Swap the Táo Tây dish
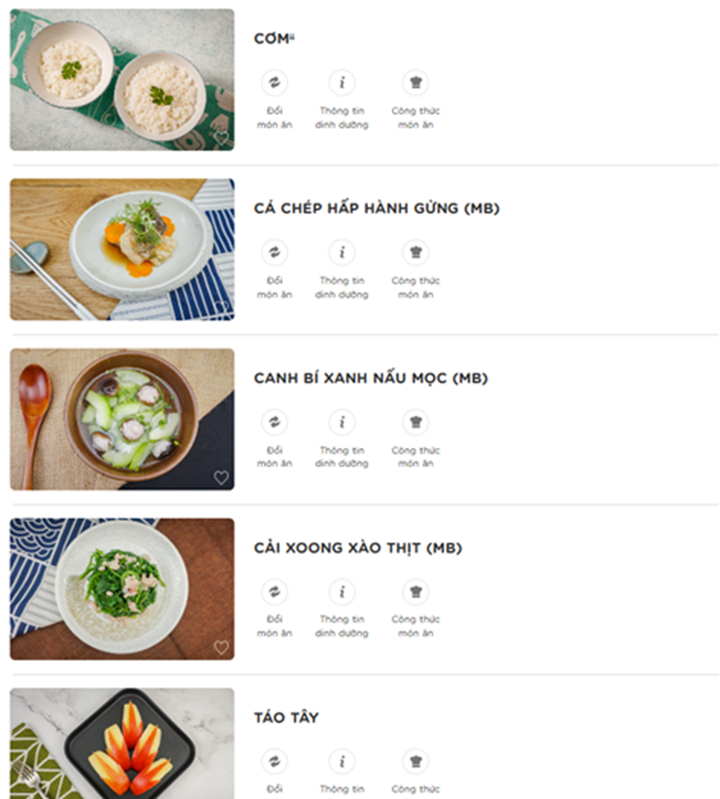 [274, 761]
